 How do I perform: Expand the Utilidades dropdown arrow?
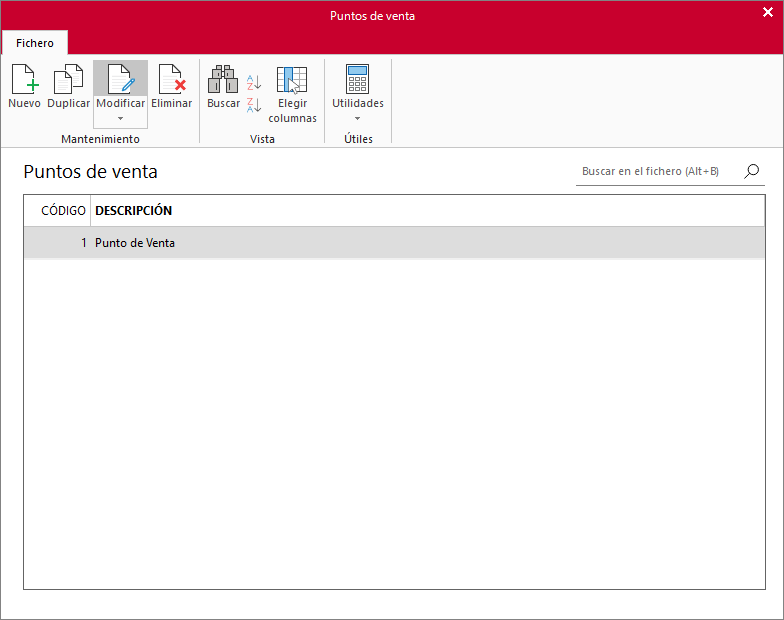pyautogui.click(x=358, y=118)
